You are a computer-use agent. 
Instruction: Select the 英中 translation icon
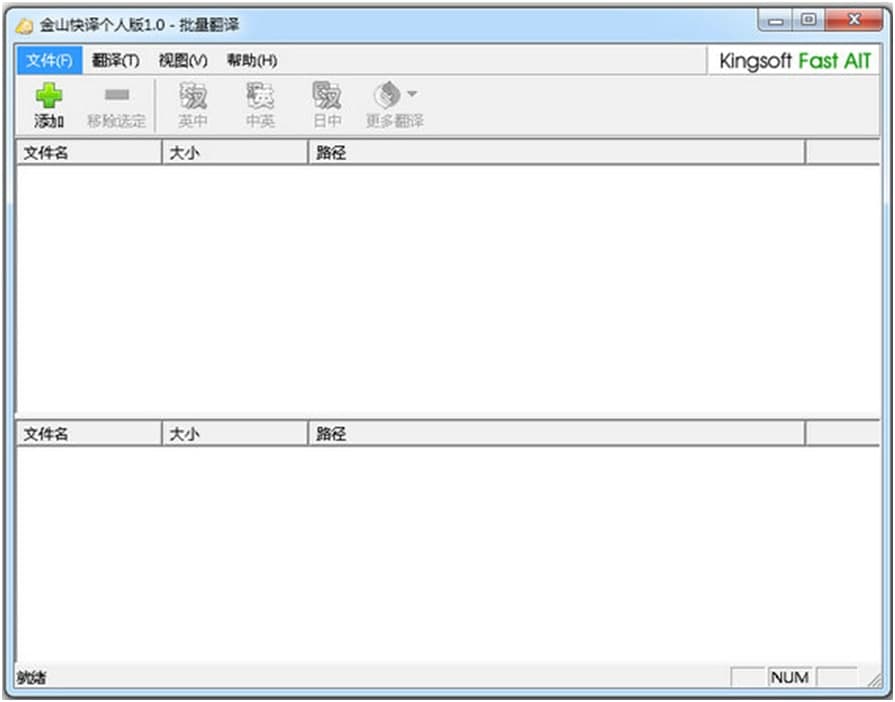pos(193,95)
